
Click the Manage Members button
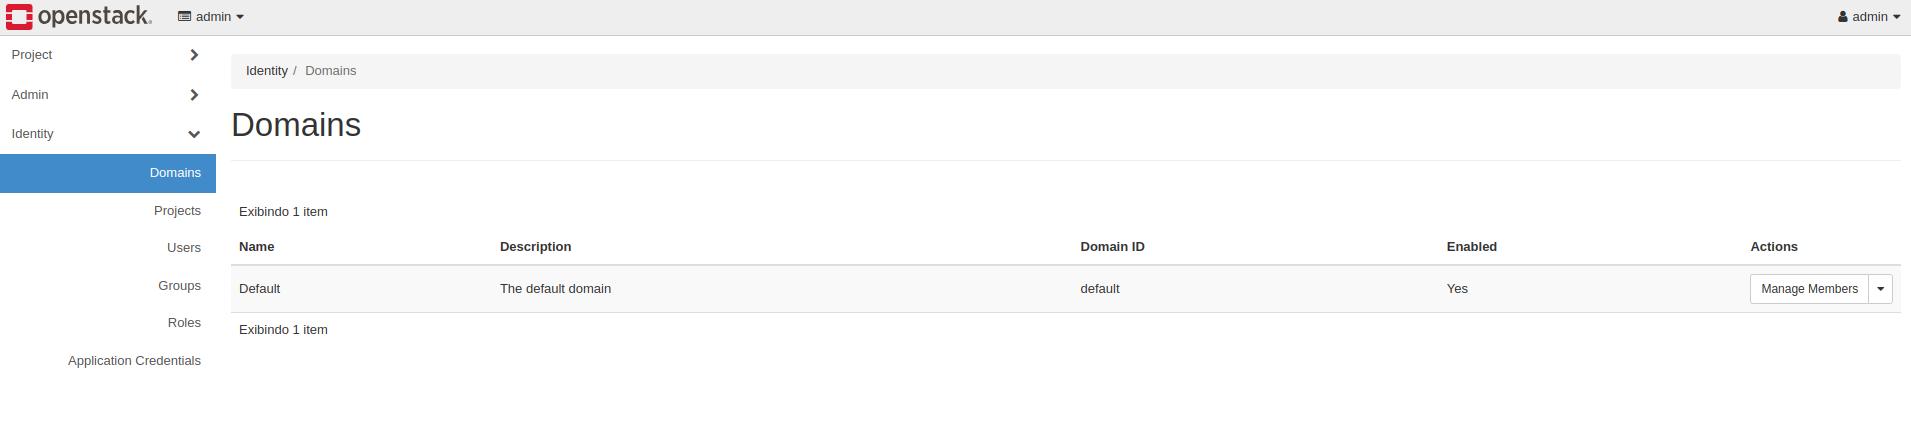tap(1809, 289)
